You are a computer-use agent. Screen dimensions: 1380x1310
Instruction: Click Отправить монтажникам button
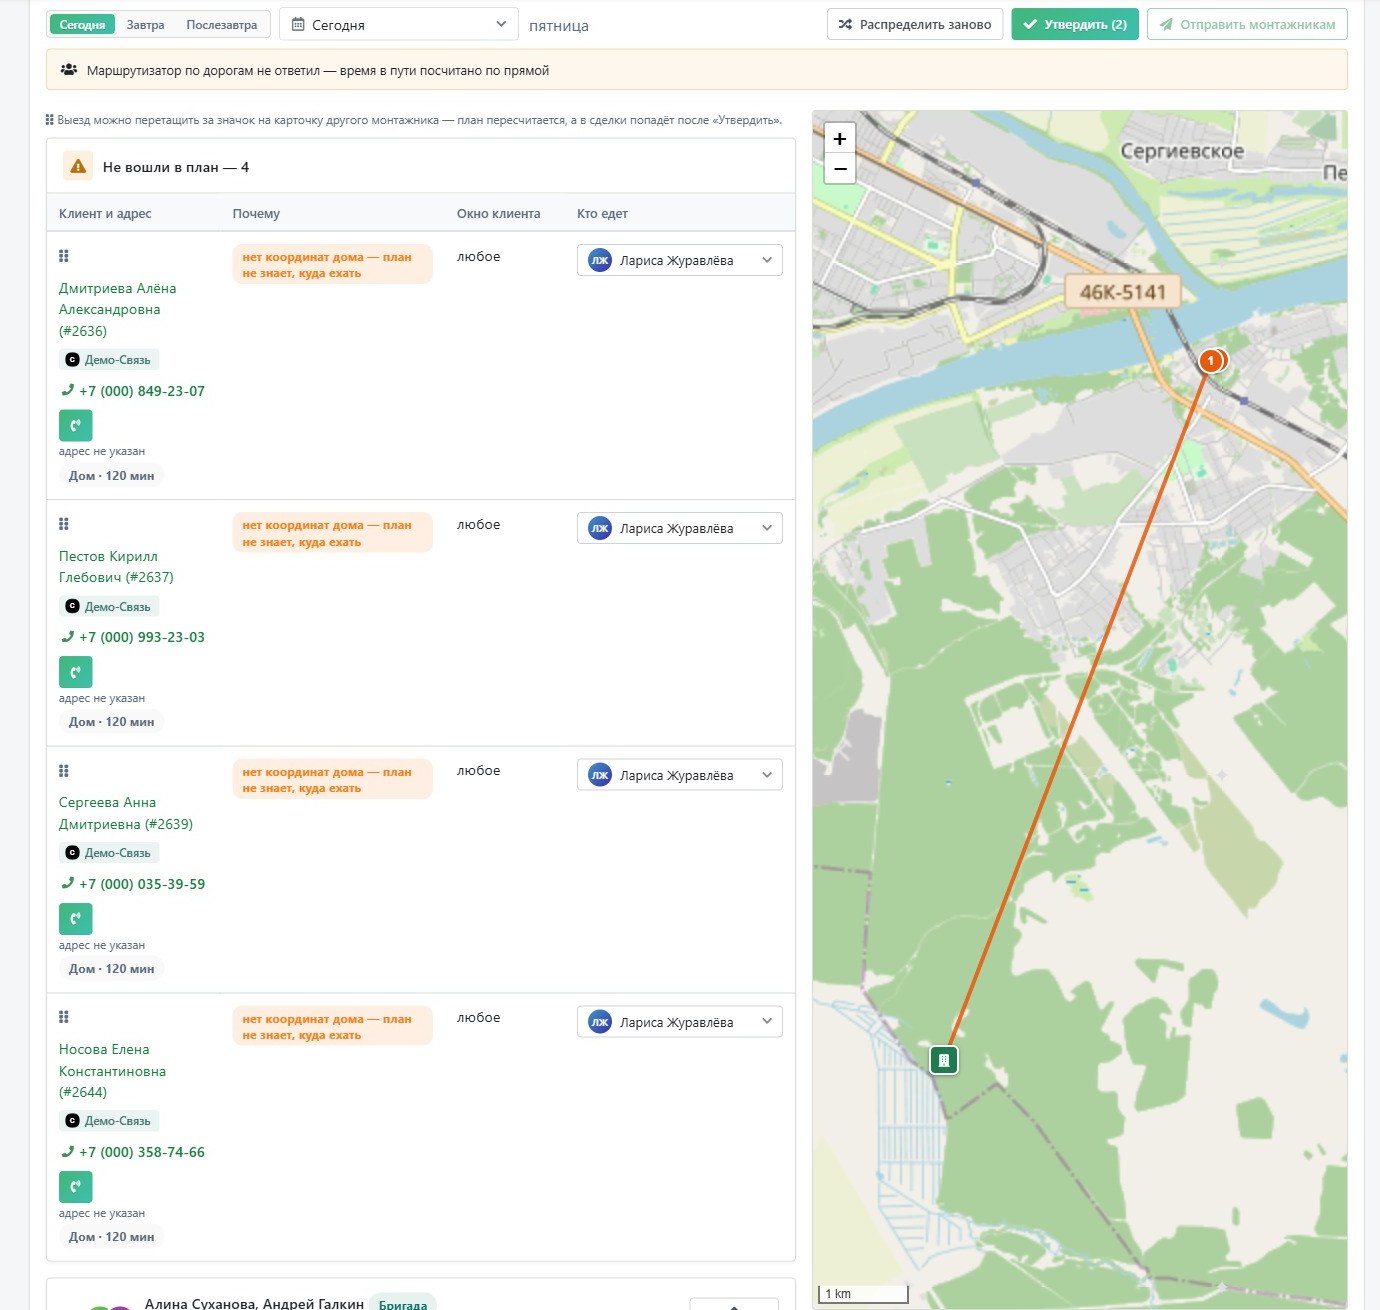click(x=1247, y=25)
